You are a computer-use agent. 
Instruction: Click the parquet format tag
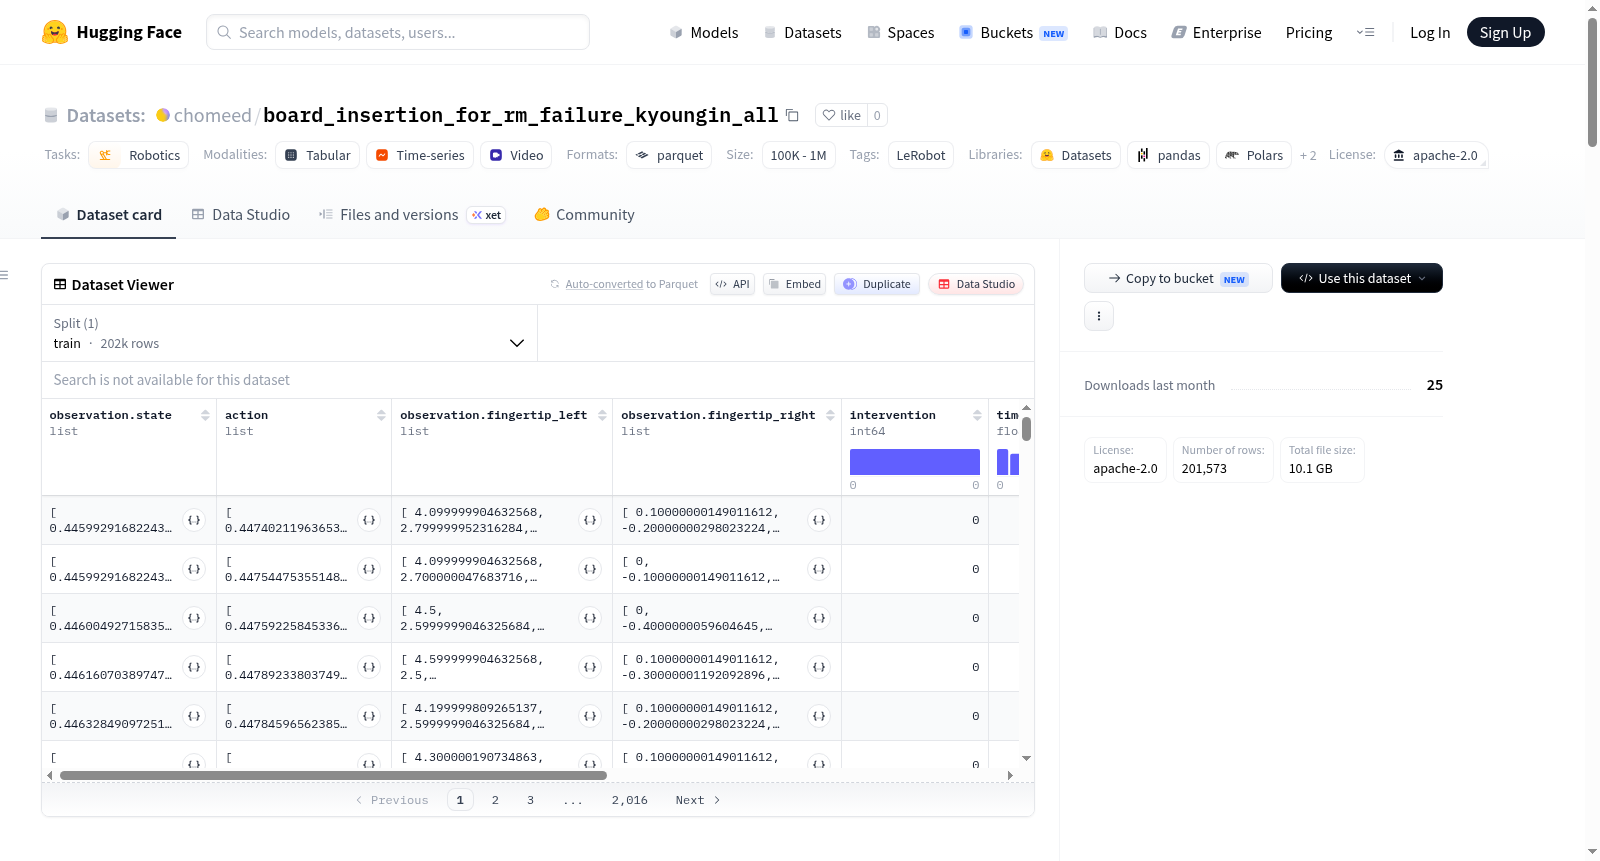click(669, 155)
